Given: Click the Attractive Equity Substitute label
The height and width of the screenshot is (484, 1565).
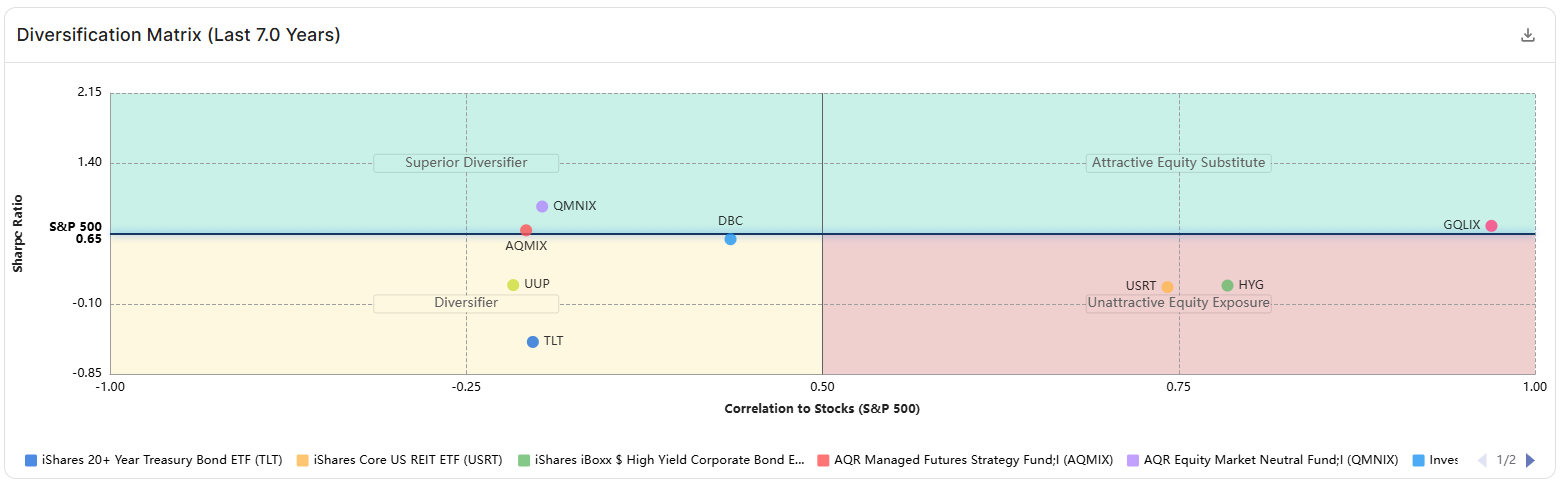Looking at the screenshot, I should 1178,163.
